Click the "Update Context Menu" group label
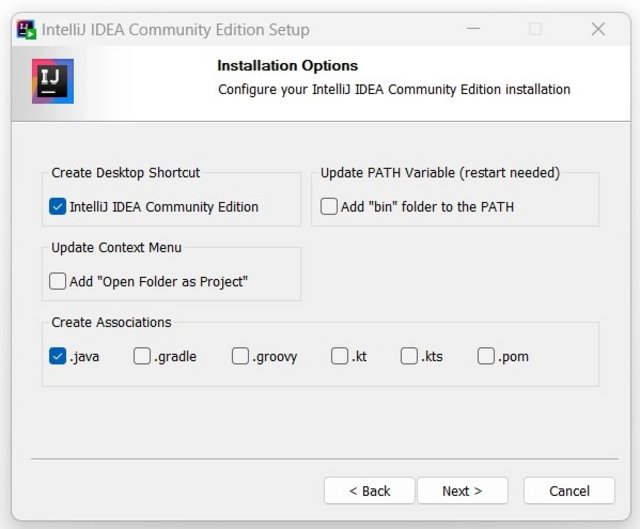 (x=116, y=247)
